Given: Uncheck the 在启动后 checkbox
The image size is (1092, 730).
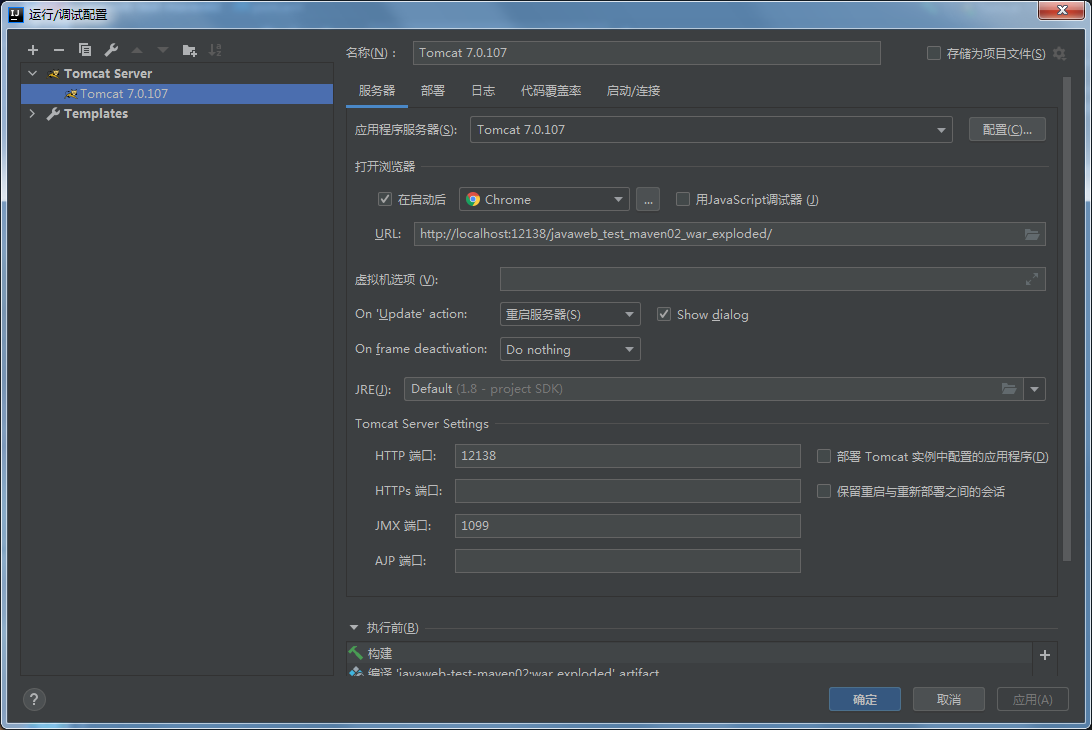Looking at the screenshot, I should pos(384,199).
